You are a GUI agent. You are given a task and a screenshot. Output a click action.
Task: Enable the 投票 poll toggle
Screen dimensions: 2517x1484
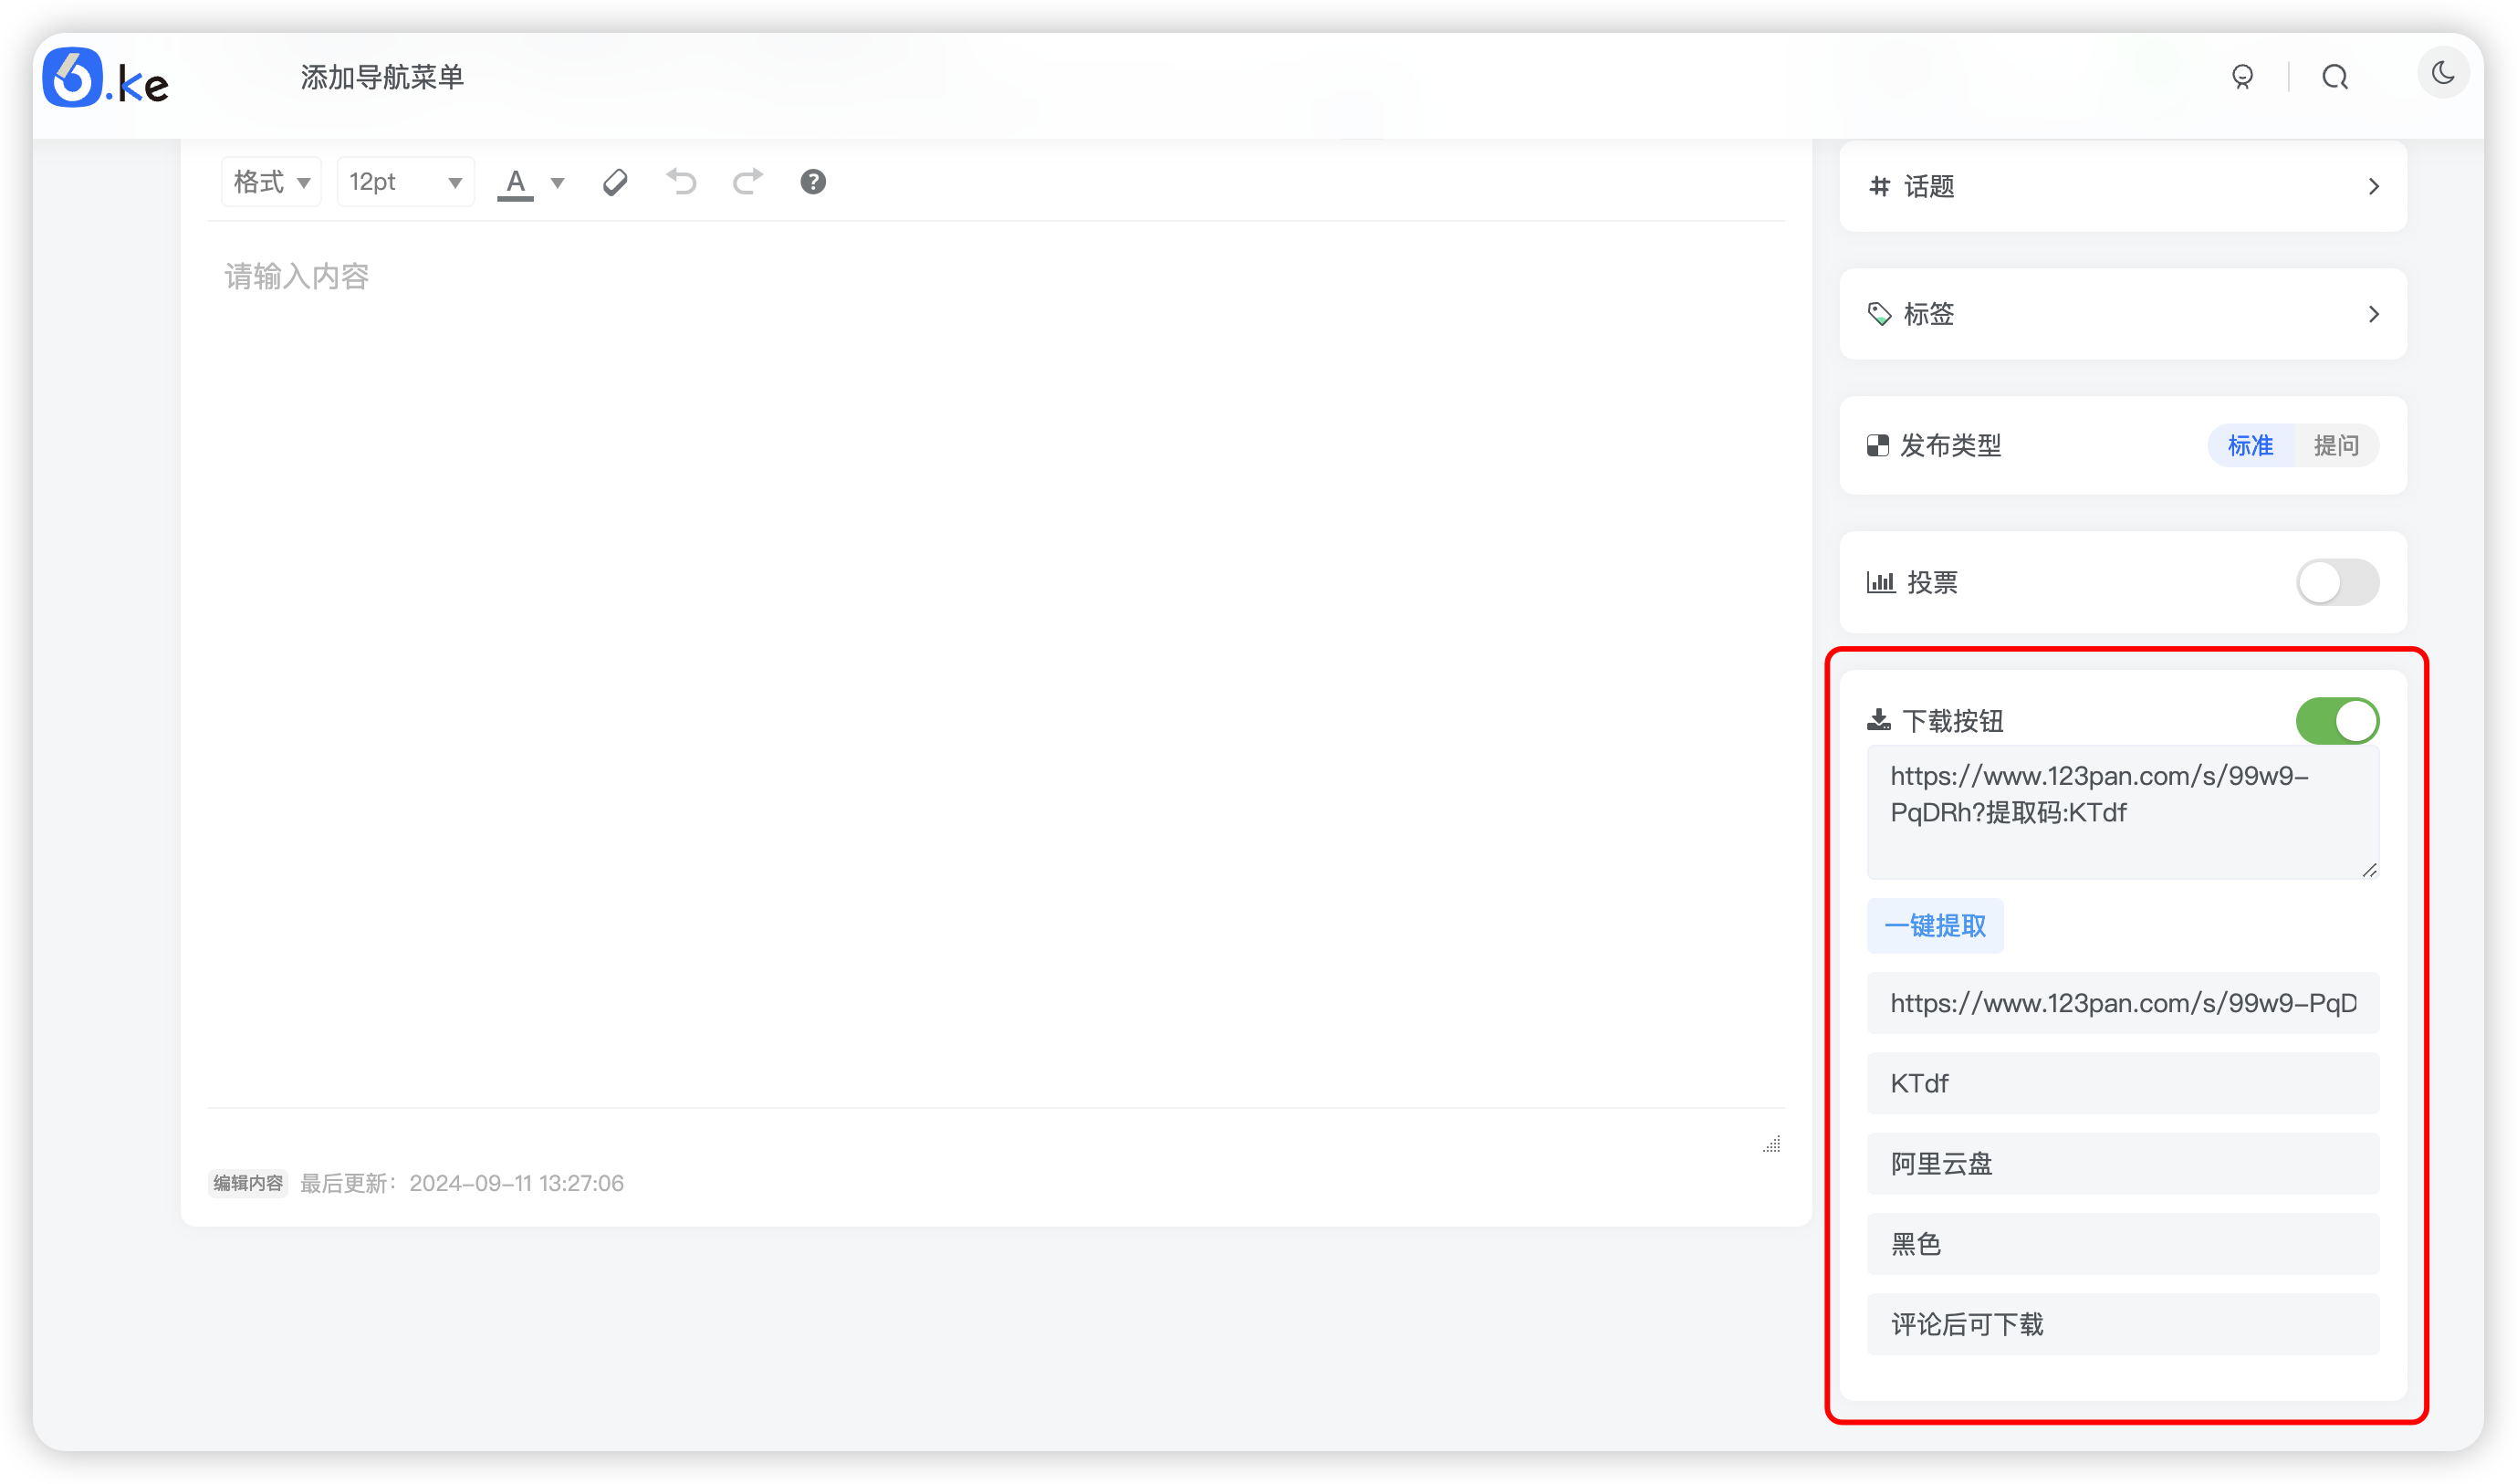point(2337,582)
